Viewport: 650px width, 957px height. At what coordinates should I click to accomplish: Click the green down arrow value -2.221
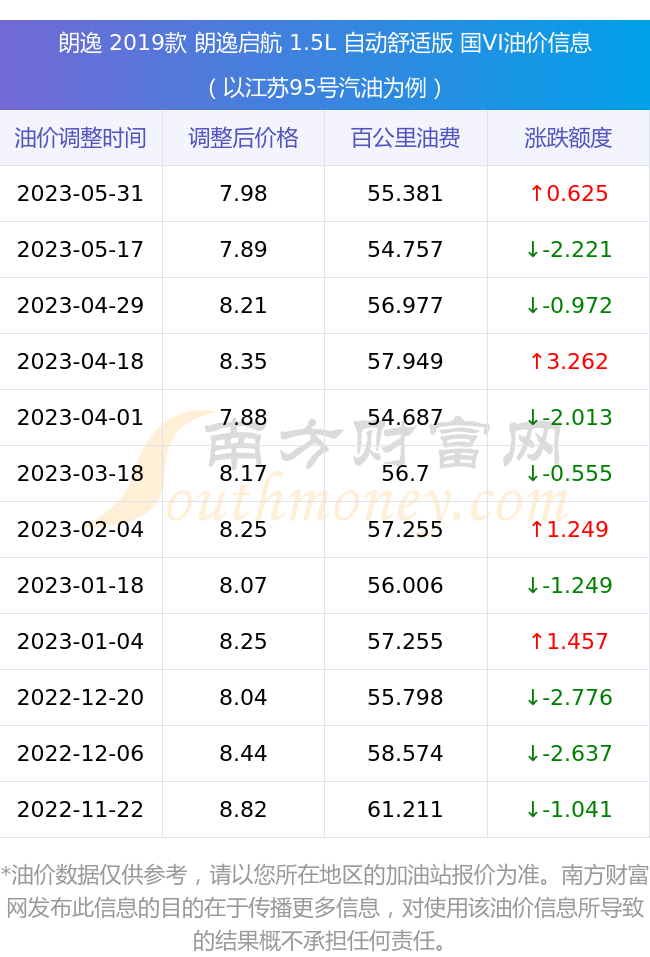[x=569, y=250]
